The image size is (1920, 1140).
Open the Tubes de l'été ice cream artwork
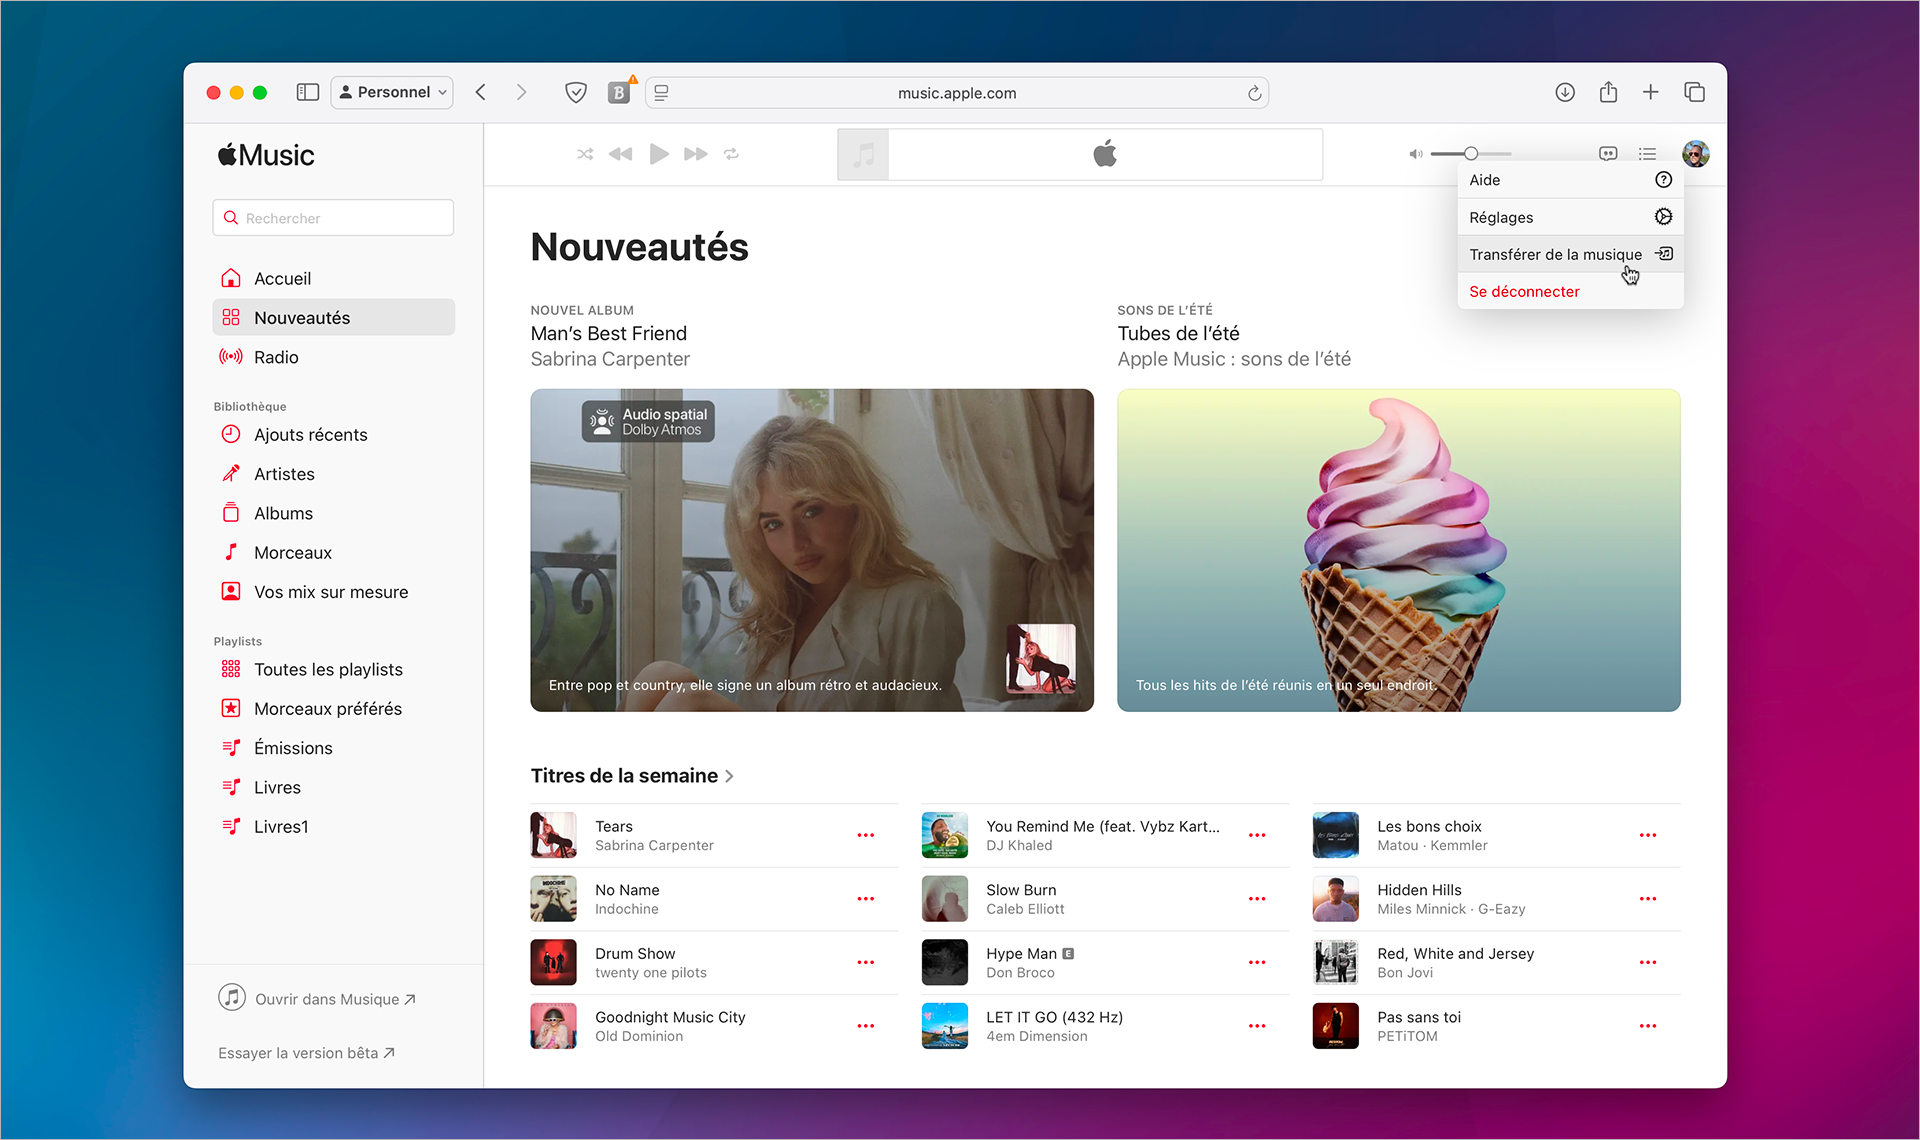[x=1399, y=550]
